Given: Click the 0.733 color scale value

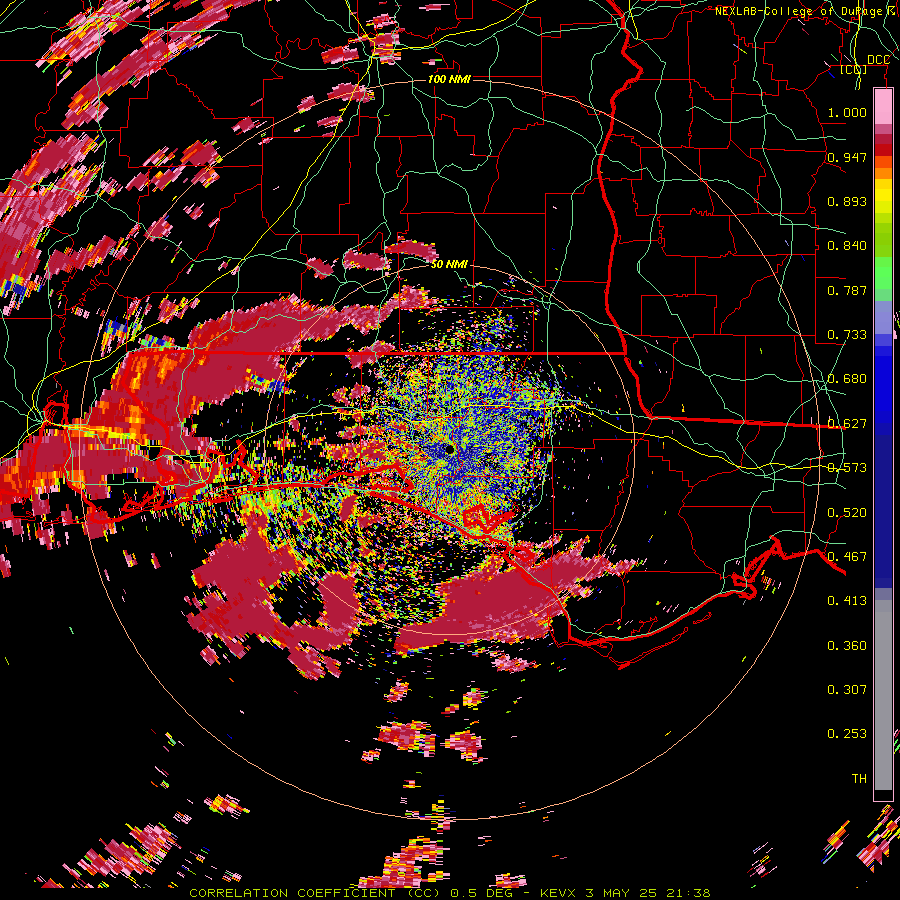Looking at the screenshot, I should [x=847, y=335].
